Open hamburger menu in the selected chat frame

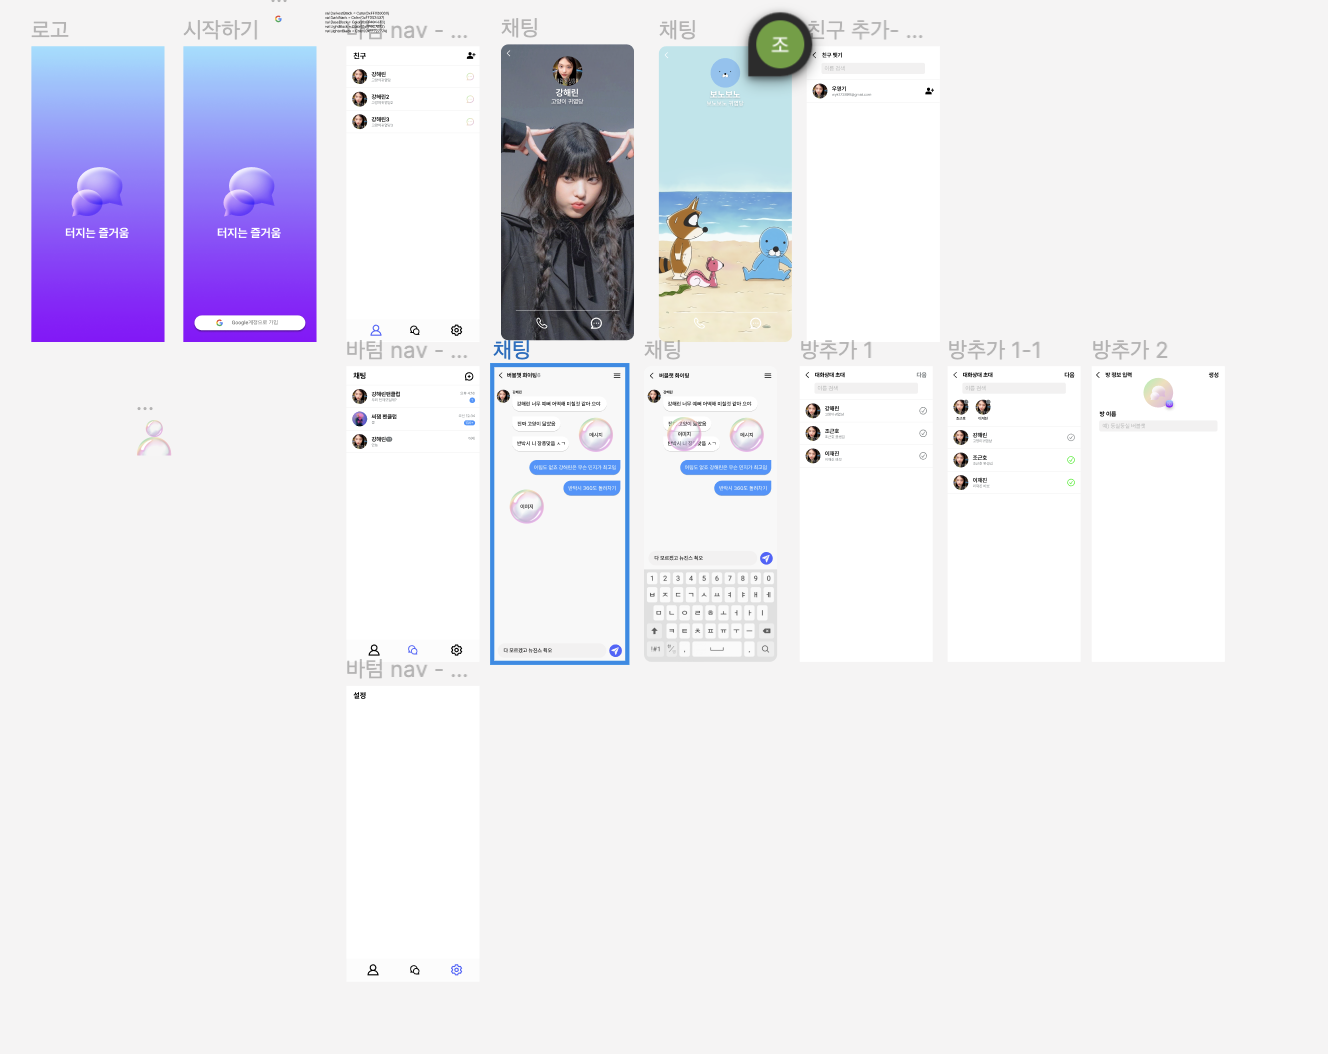[617, 375]
